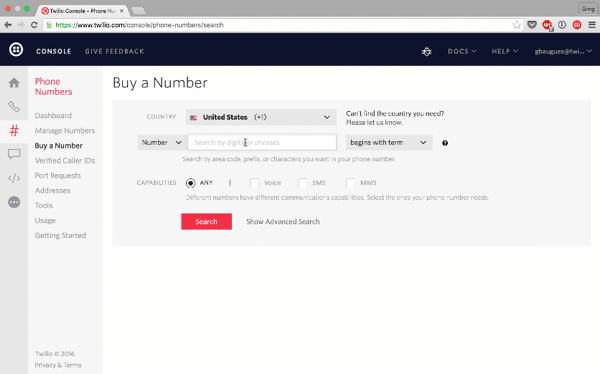Bookmark page with star icon
The width and height of the screenshot is (600, 374).
click(517, 25)
